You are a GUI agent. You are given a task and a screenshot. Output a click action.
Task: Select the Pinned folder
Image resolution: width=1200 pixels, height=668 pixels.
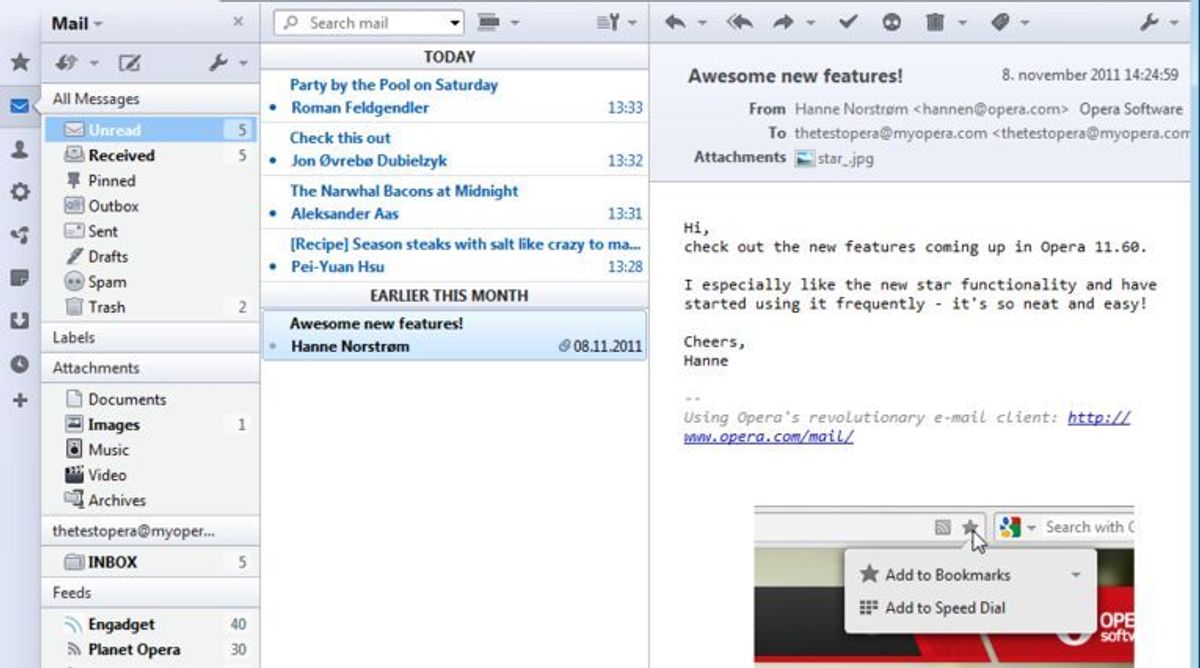click(151, 181)
